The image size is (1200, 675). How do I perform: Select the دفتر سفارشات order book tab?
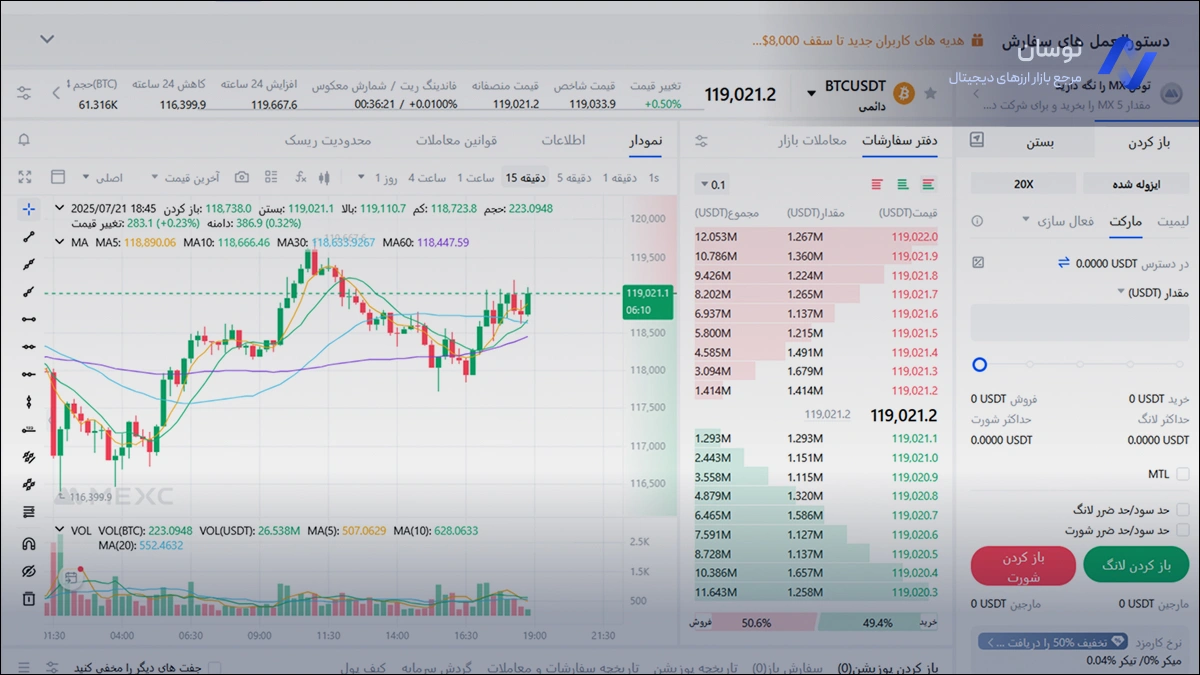pyautogui.click(x=900, y=141)
